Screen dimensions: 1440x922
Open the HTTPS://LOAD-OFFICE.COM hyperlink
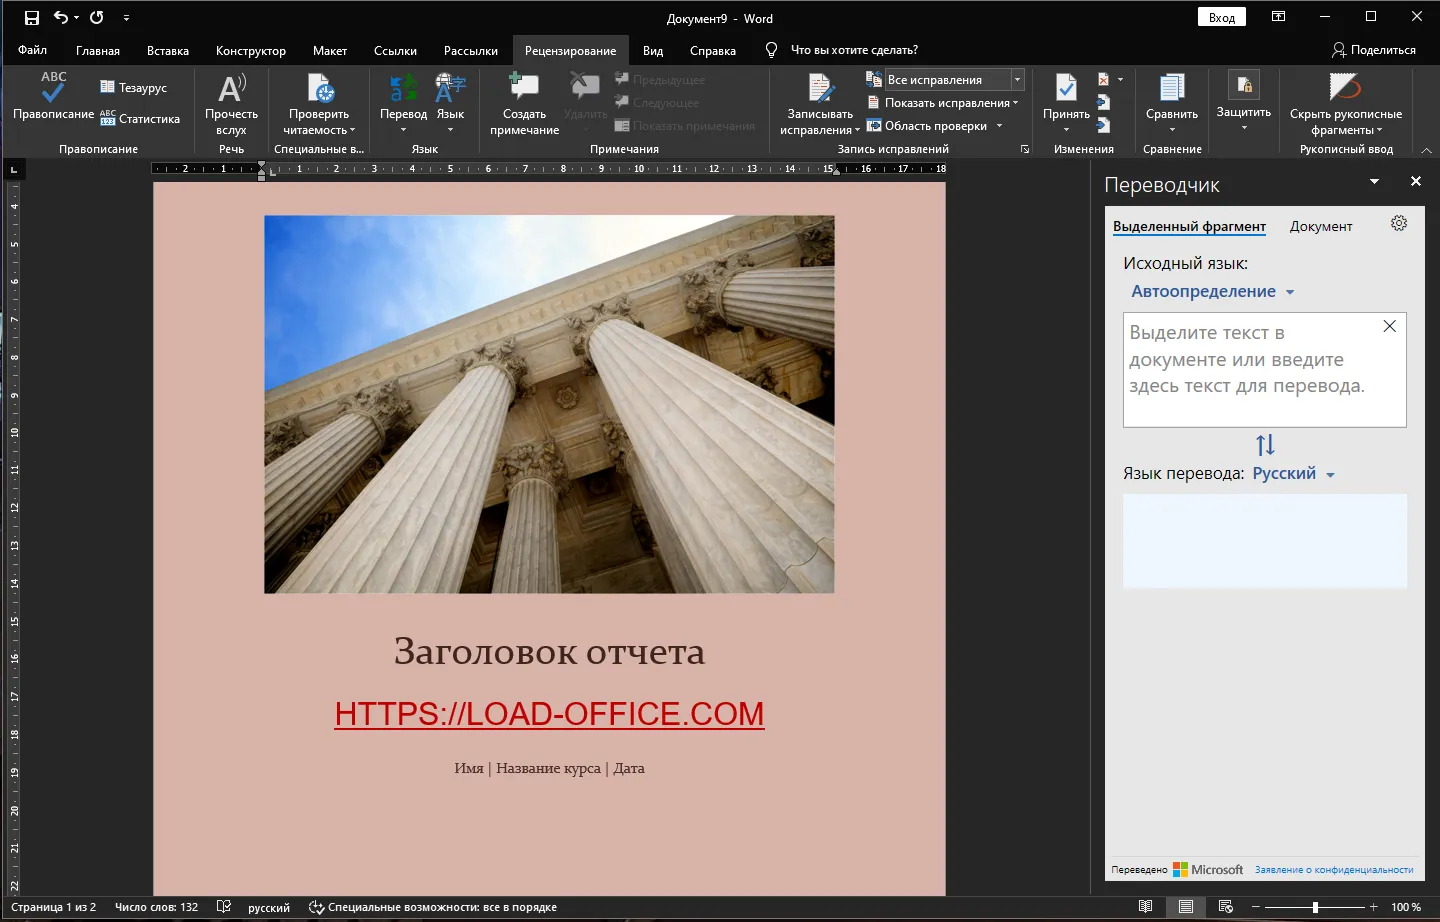coord(549,714)
